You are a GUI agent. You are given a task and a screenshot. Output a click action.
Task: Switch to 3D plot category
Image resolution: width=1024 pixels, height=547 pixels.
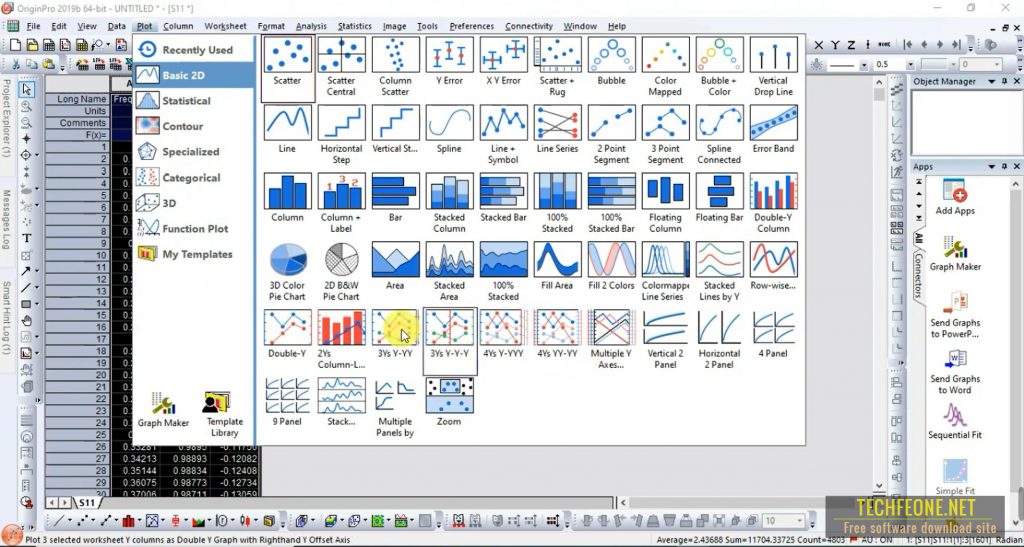click(x=194, y=203)
